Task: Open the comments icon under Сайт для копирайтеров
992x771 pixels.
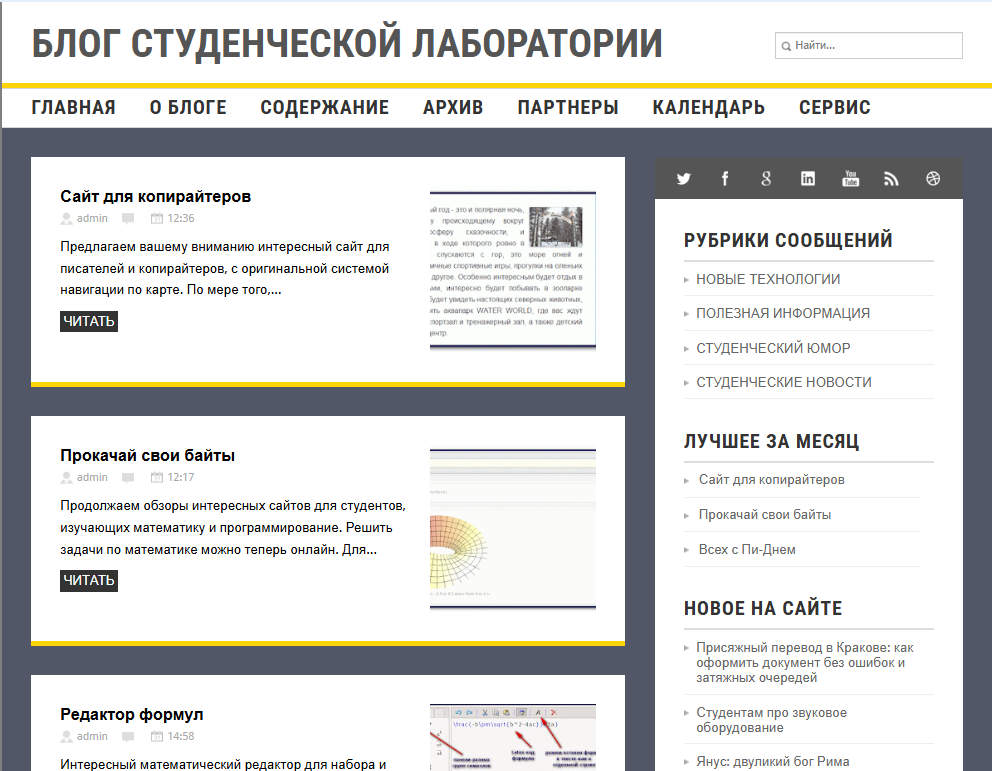Action: [x=127, y=217]
